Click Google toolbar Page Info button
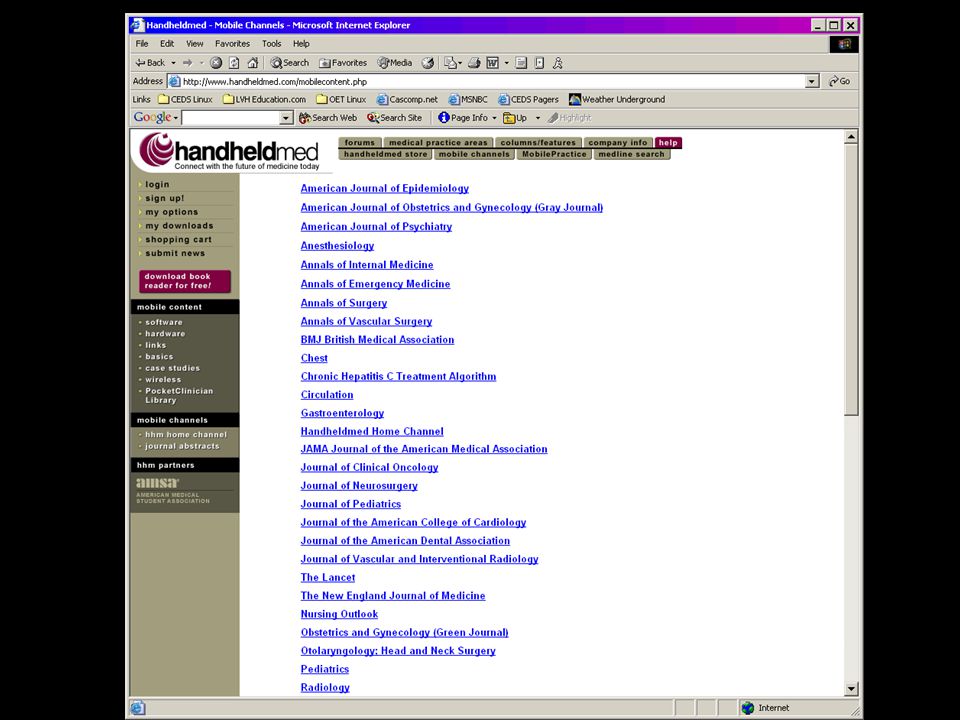Image resolution: width=960 pixels, height=720 pixels. tap(463, 118)
